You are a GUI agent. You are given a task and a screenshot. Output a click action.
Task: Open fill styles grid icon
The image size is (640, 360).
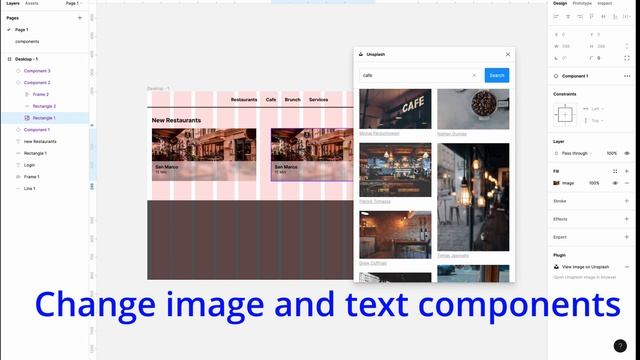(615, 171)
